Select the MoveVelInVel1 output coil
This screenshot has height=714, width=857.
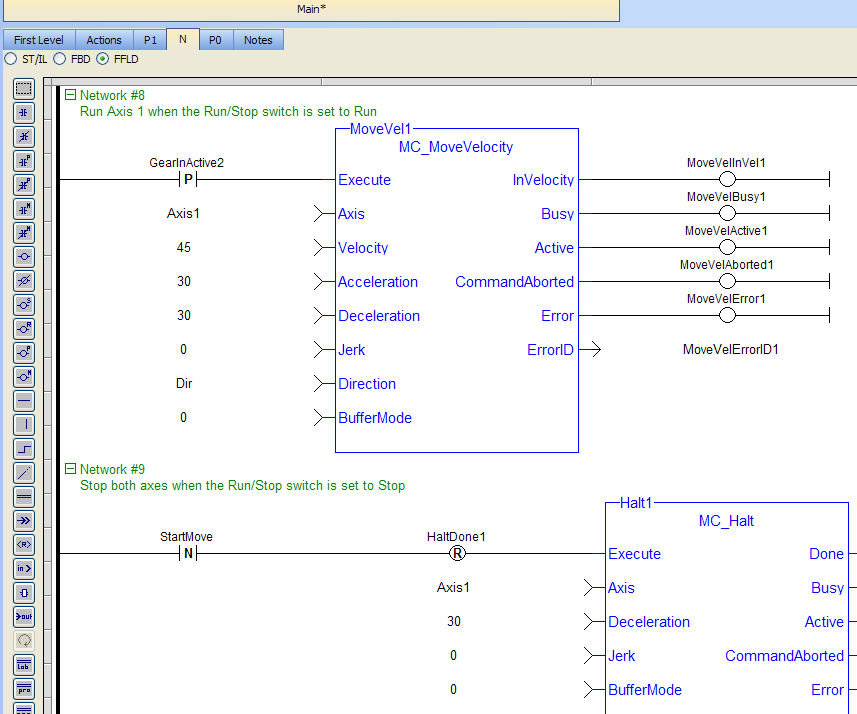727,179
